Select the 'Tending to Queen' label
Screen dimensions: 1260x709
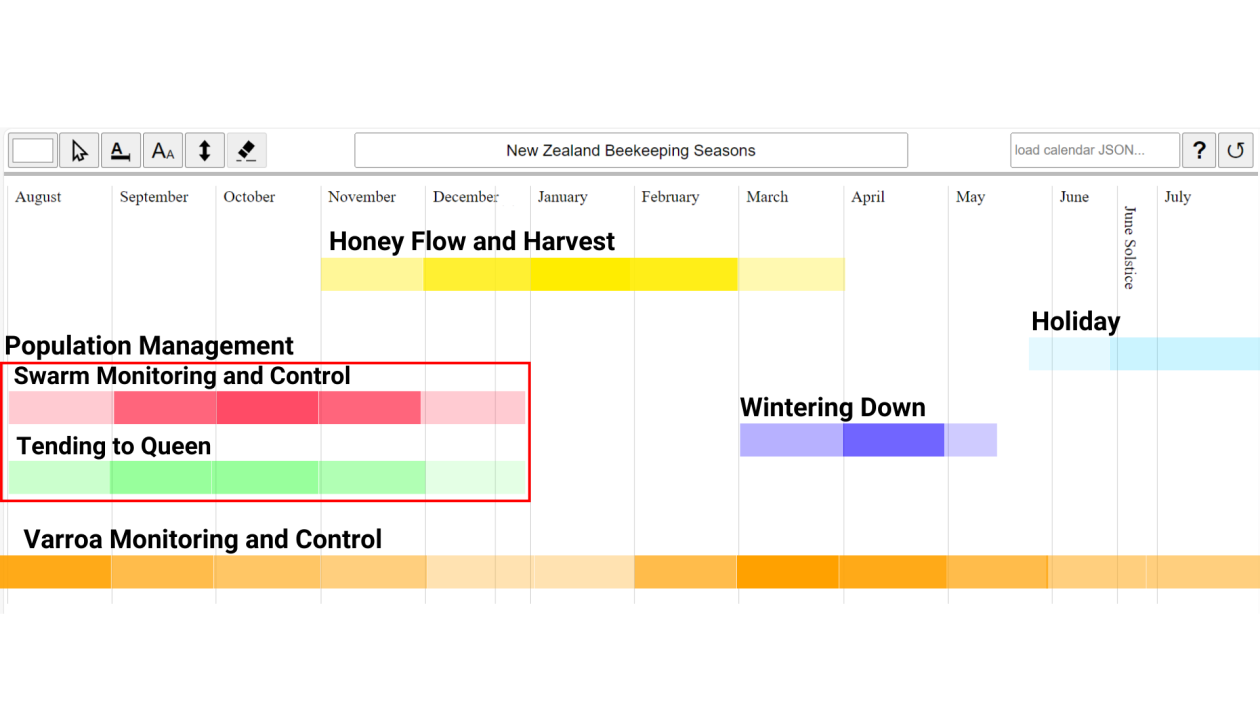tap(114, 446)
